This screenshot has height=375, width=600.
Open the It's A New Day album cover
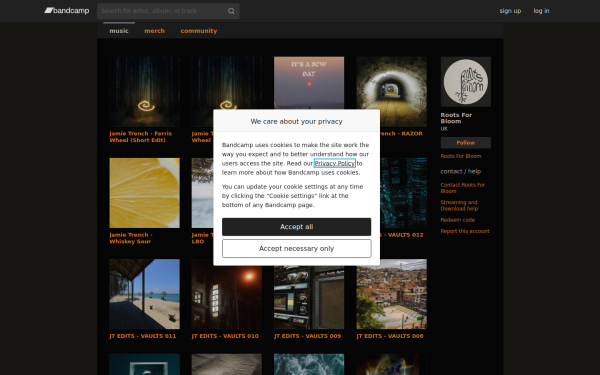tap(309, 83)
